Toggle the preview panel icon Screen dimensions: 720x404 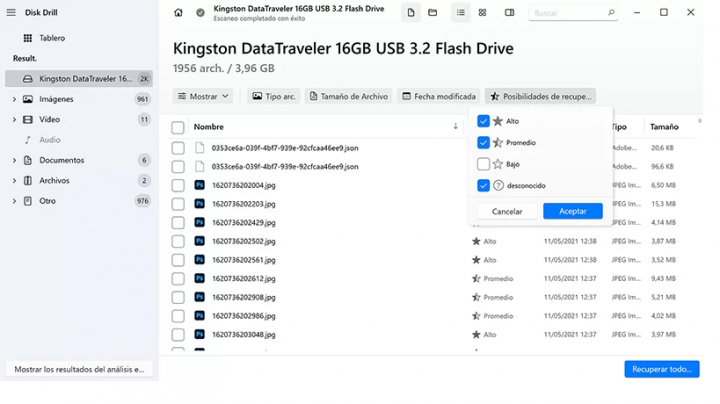click(509, 13)
